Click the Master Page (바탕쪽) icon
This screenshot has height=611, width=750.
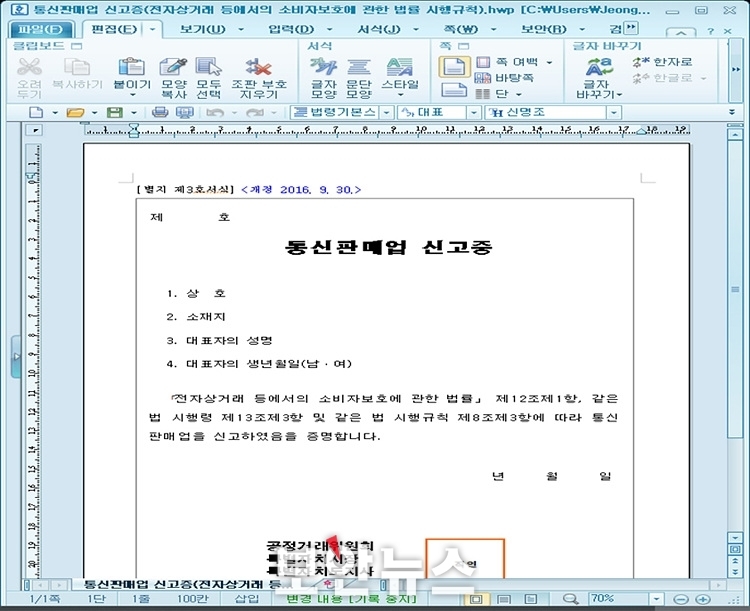[x=483, y=78]
